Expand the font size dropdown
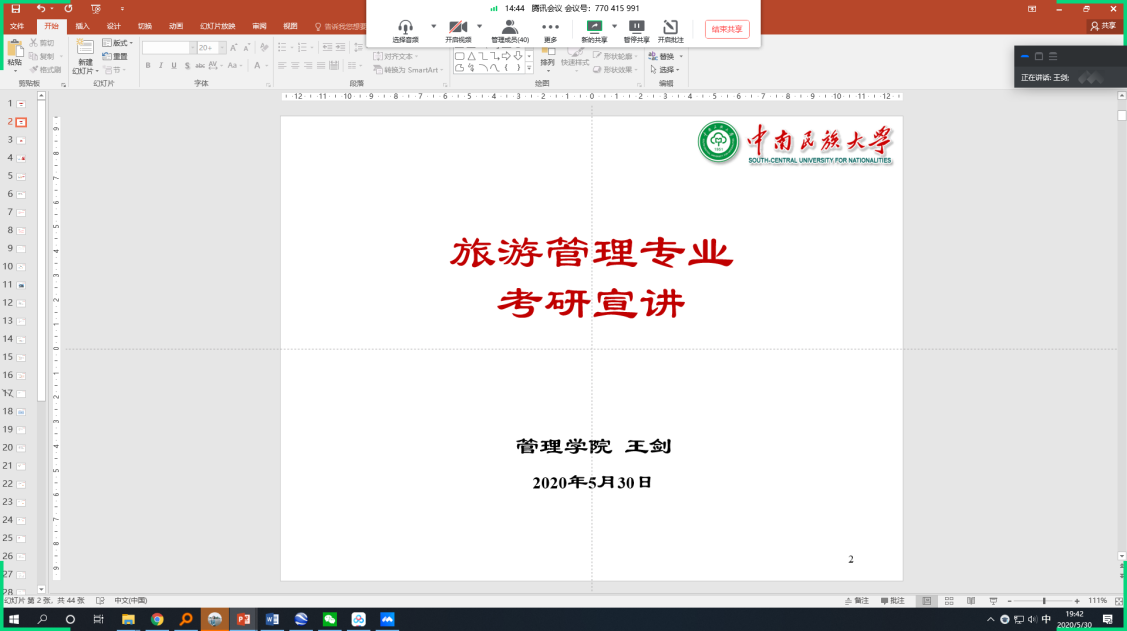Screen dimensions: 1127x631 (221, 47)
